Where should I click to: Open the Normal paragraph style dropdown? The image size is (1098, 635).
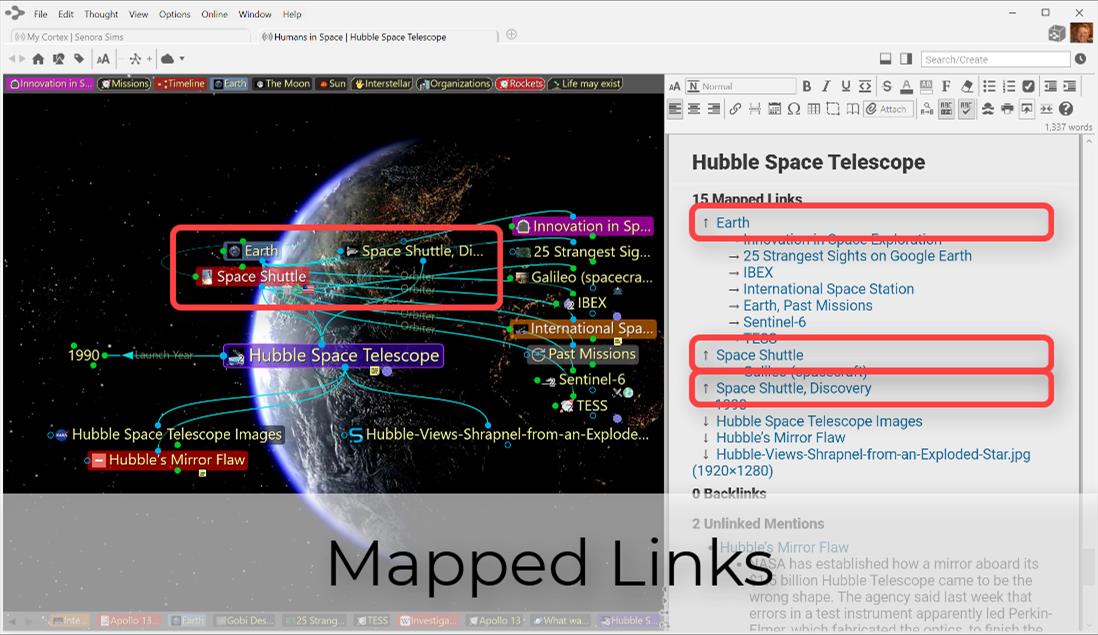click(x=741, y=87)
